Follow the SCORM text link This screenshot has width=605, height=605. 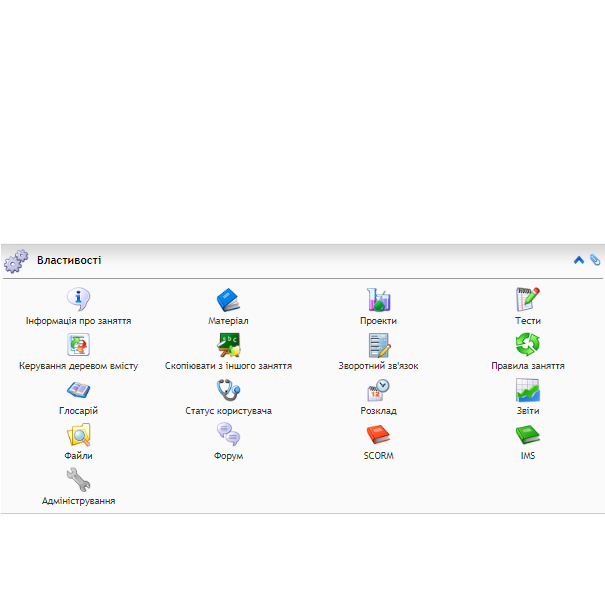pos(378,456)
